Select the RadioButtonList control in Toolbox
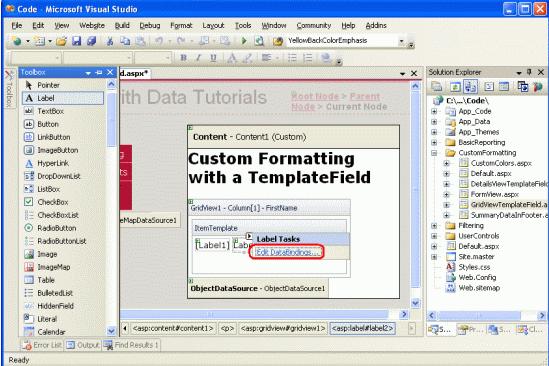 pyautogui.click(x=63, y=241)
